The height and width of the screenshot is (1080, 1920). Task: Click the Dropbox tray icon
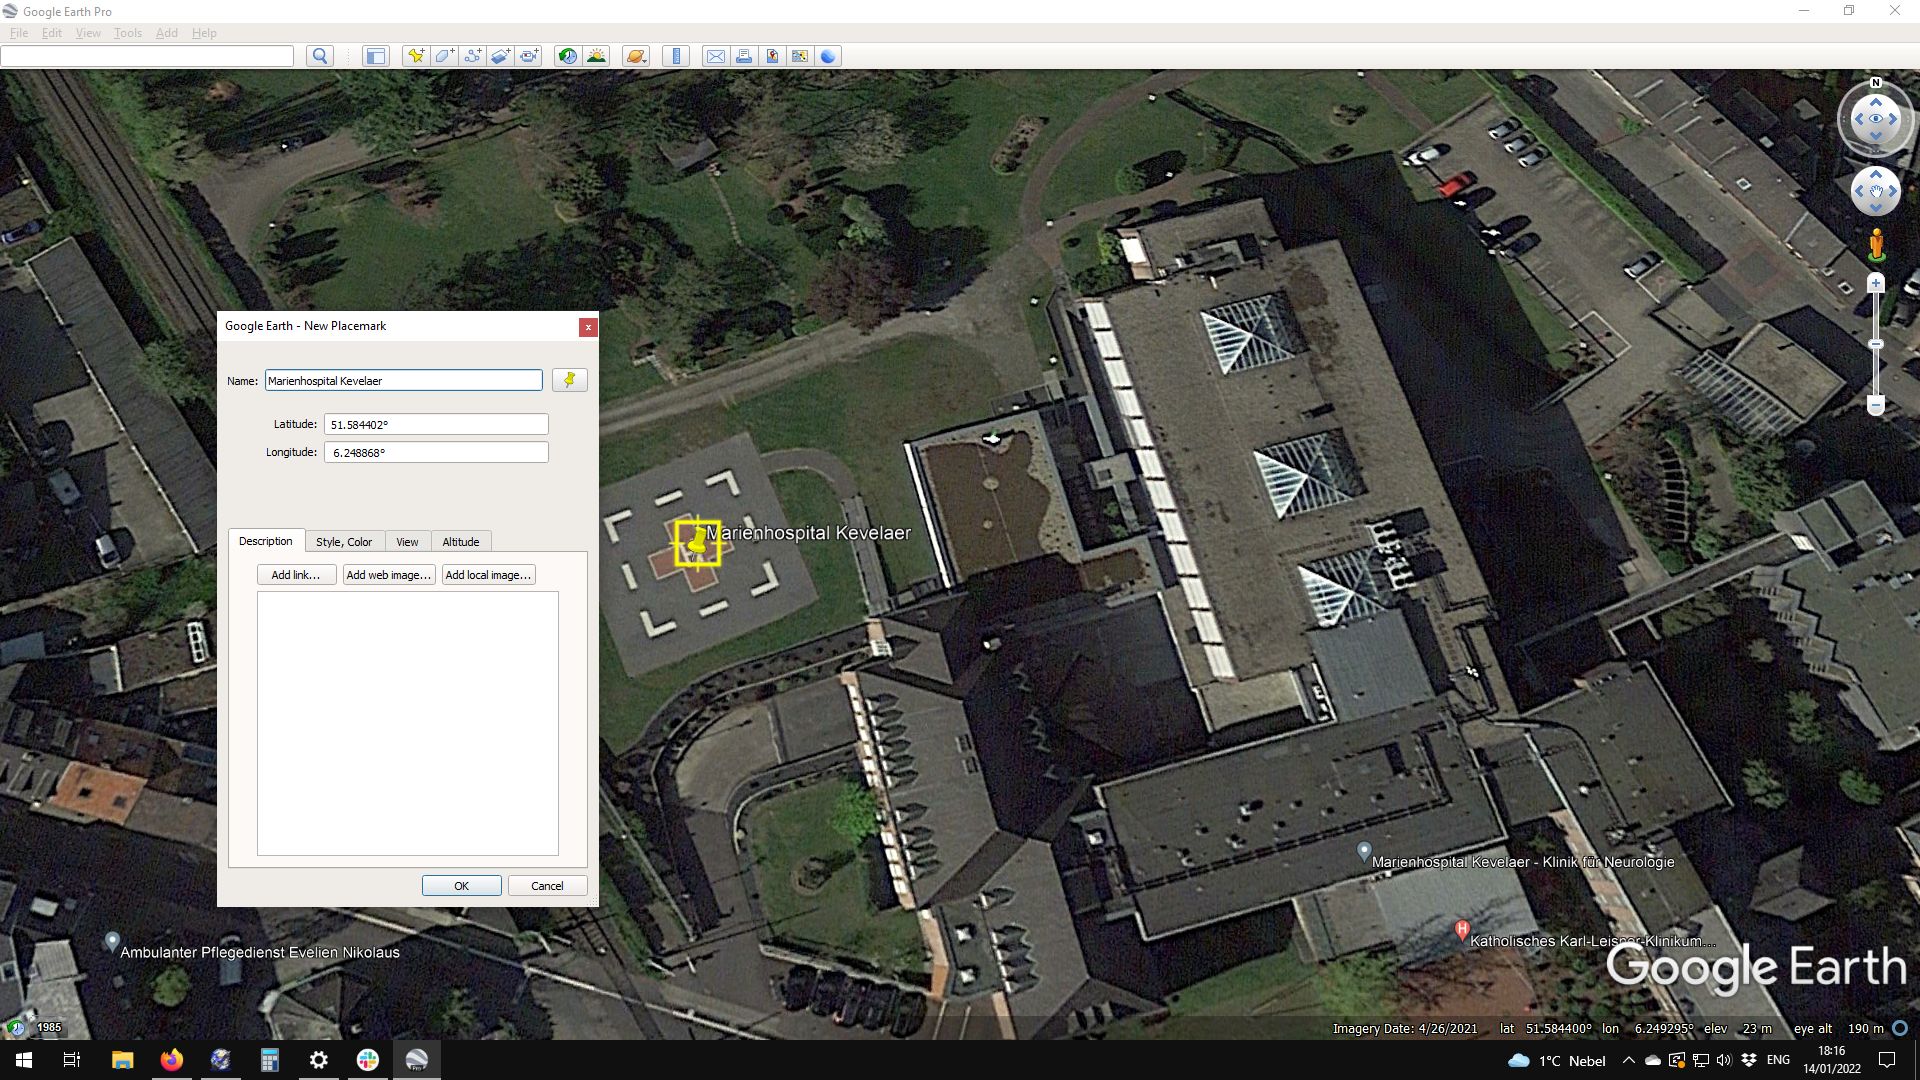(x=1749, y=1060)
